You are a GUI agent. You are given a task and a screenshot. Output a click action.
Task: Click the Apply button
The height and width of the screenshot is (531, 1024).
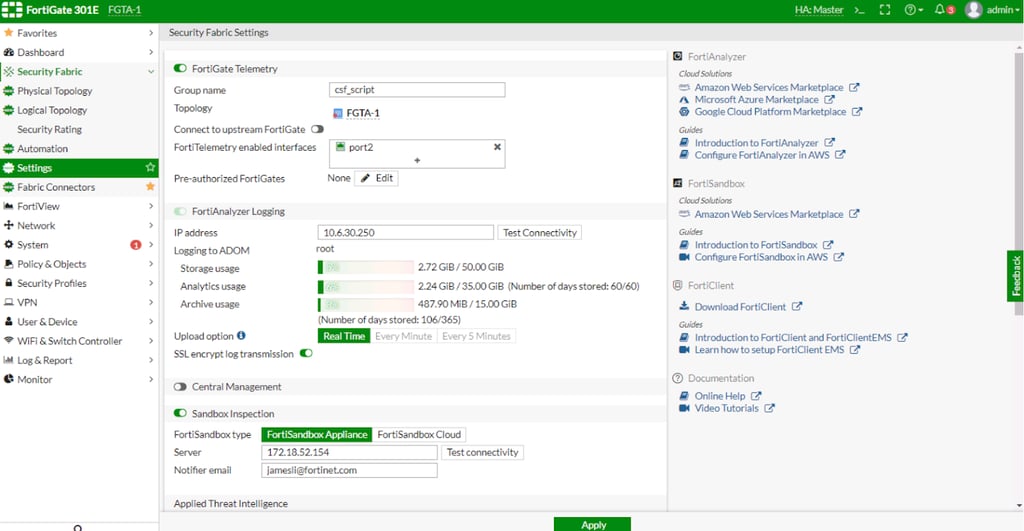click(593, 524)
